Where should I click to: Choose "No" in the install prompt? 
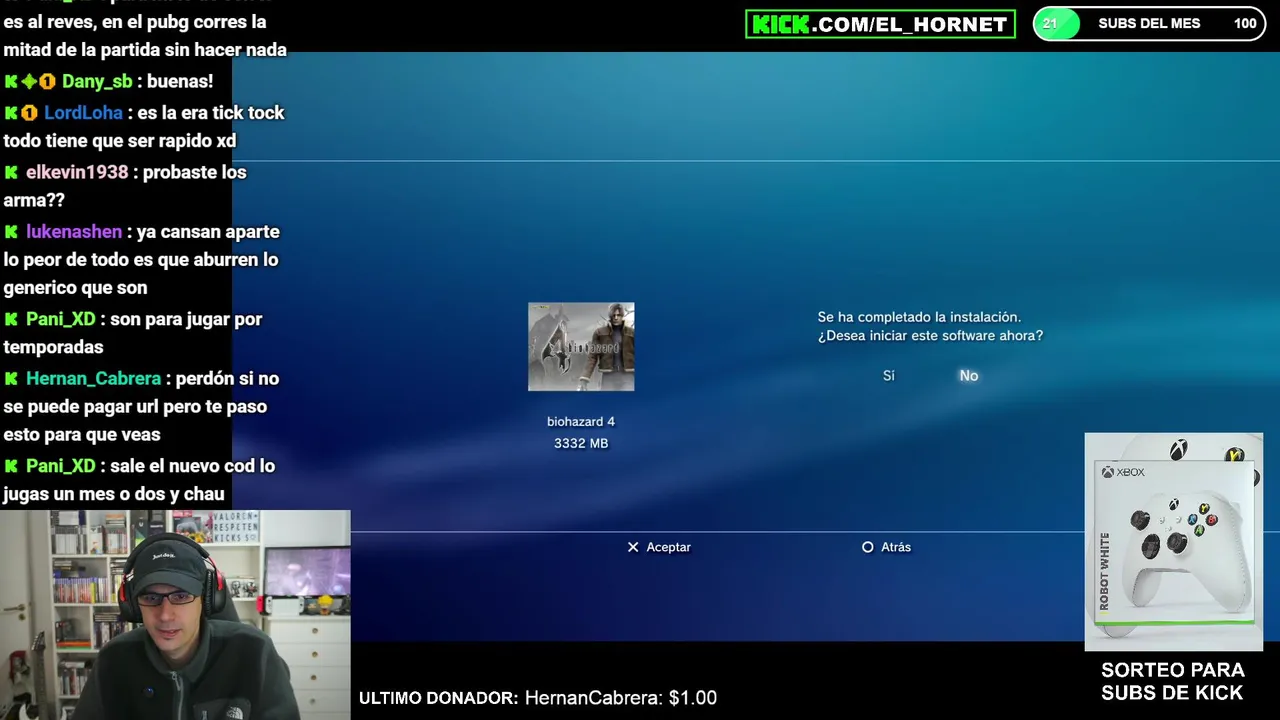[x=969, y=376]
